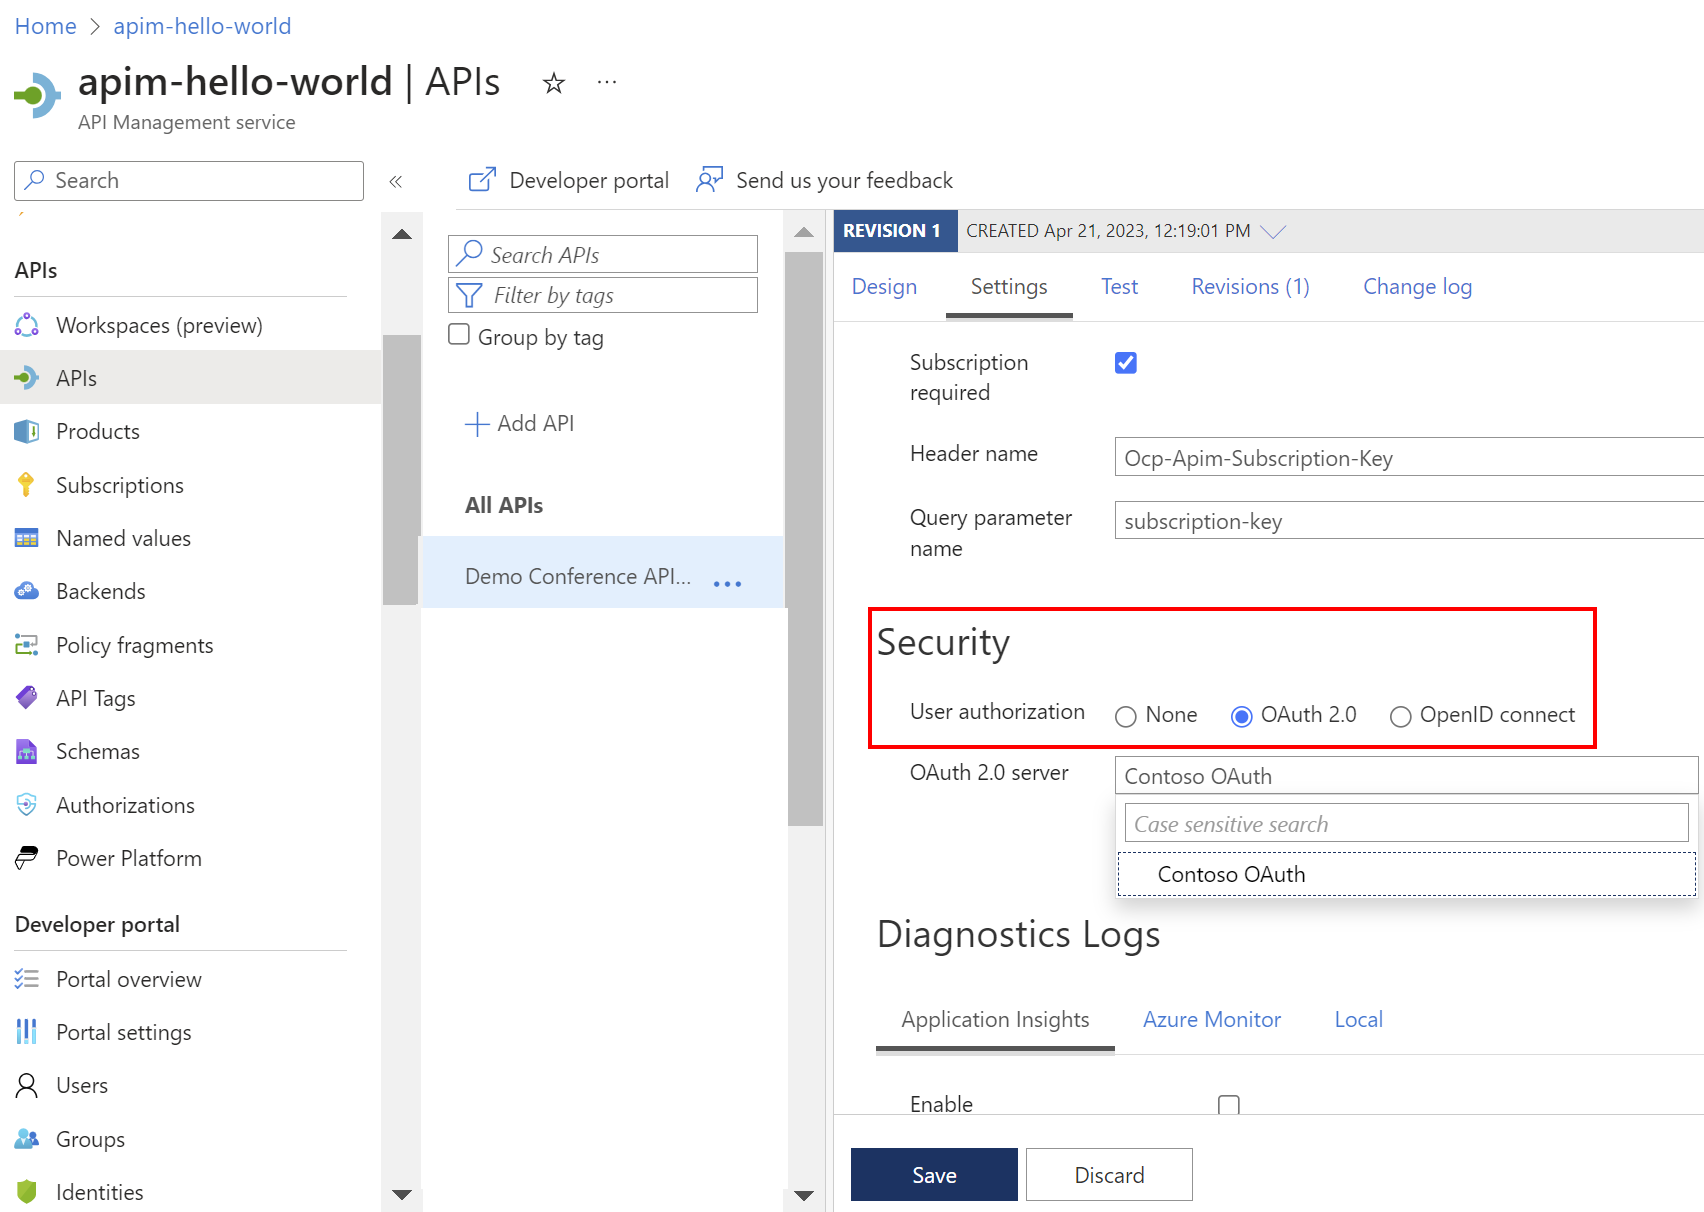Choose Contoso OAuth from the dropdown list
Viewport: 1704px width, 1212px height.
point(1230,873)
